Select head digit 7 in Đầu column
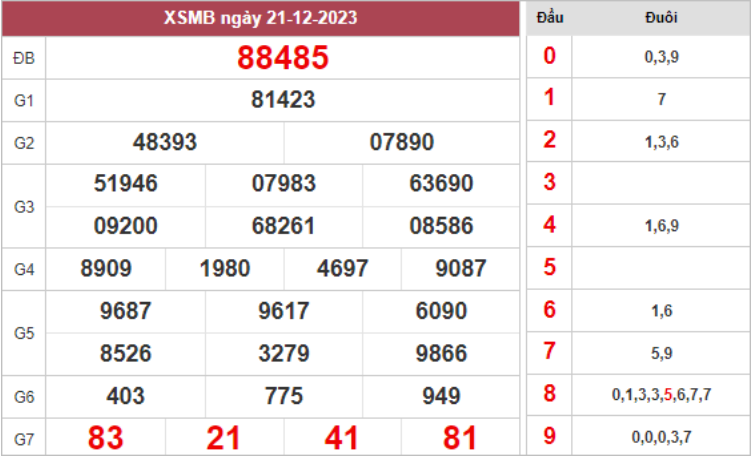This screenshot has width=754, height=459. pyautogui.click(x=550, y=351)
